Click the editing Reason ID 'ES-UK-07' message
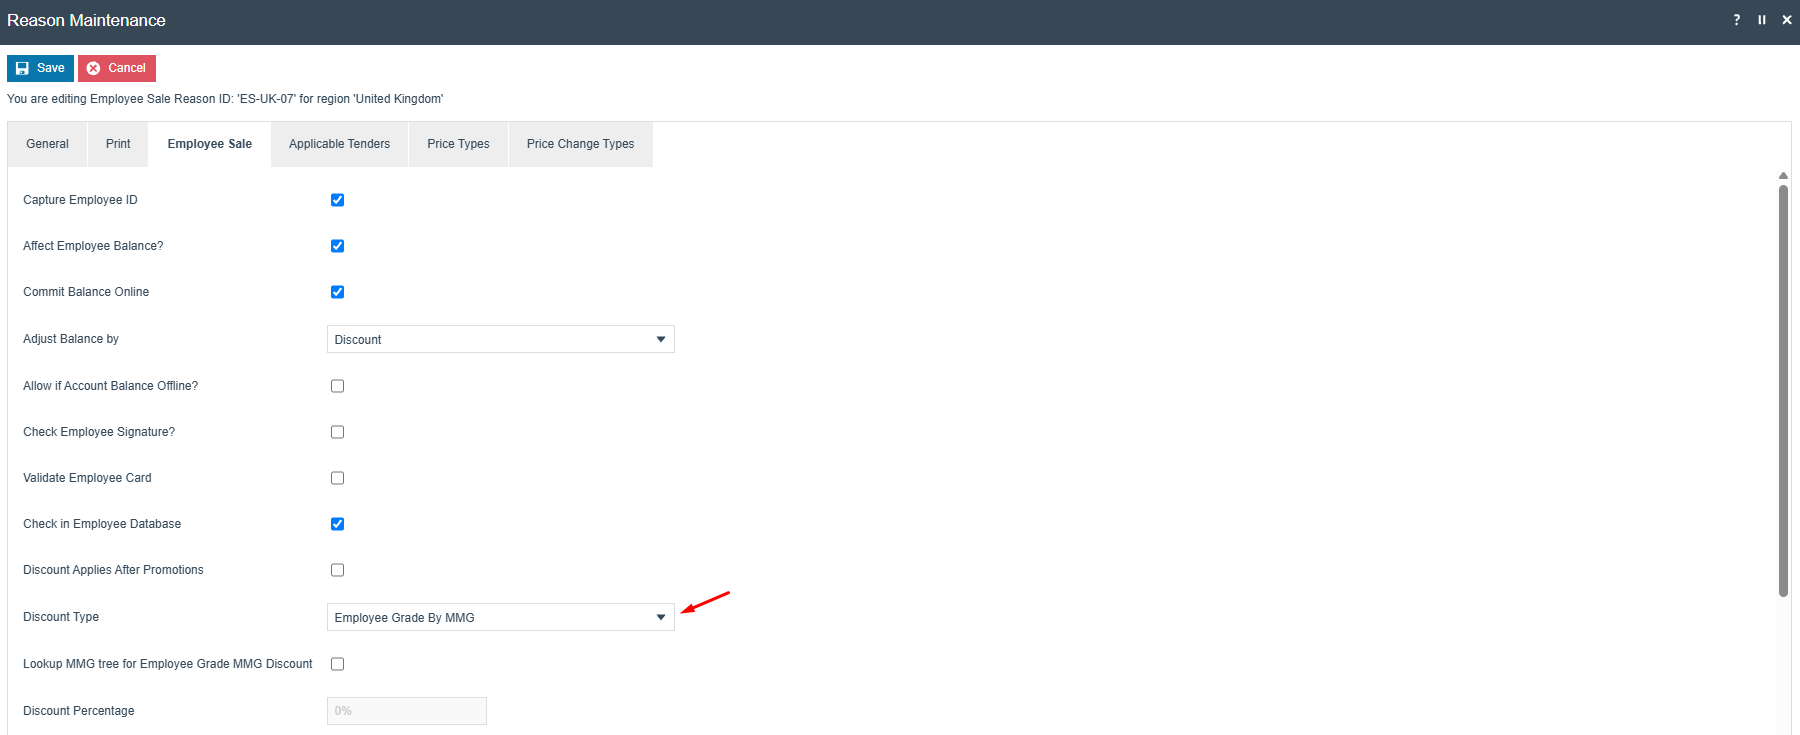The width and height of the screenshot is (1800, 735). click(225, 99)
